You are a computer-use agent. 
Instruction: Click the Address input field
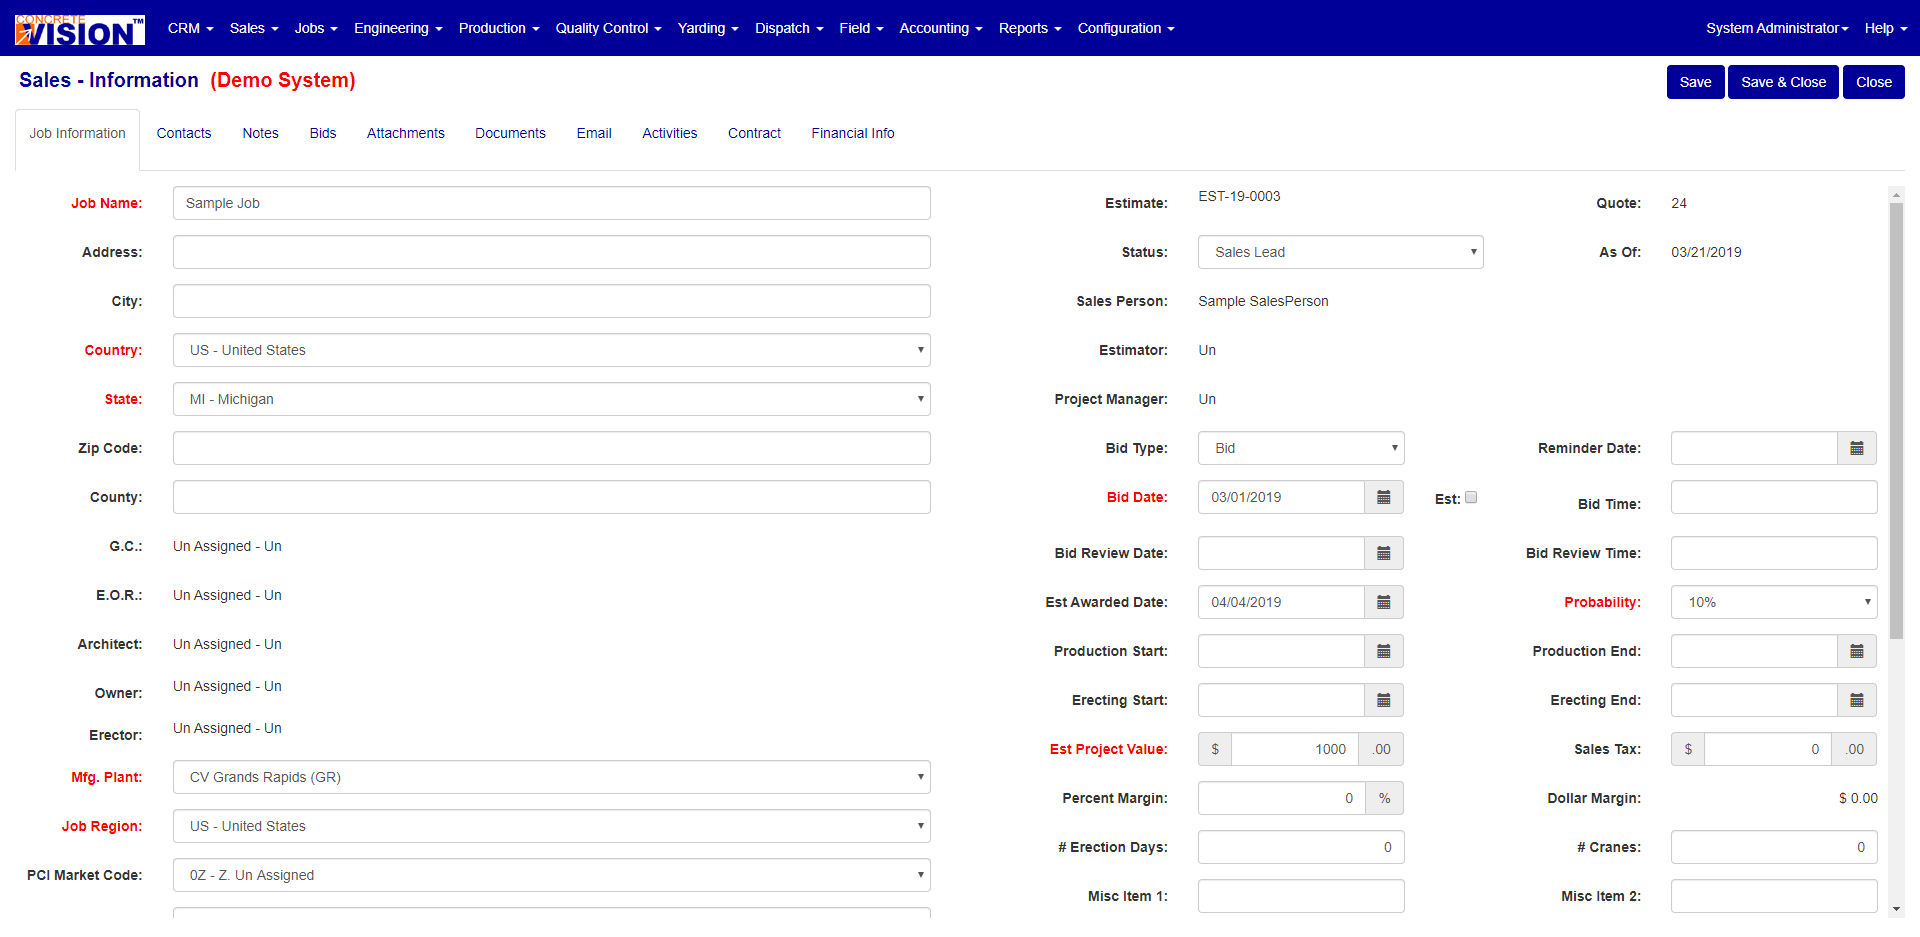click(x=551, y=252)
